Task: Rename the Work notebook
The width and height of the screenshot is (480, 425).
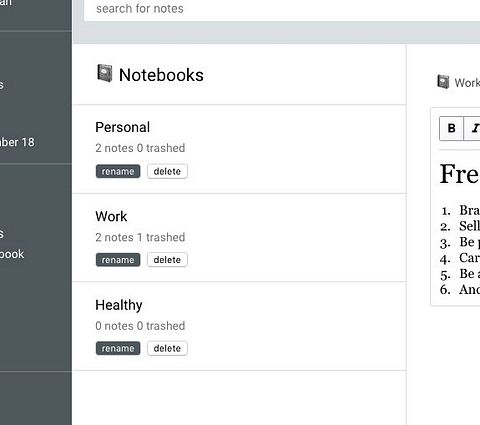Action: coord(118,260)
